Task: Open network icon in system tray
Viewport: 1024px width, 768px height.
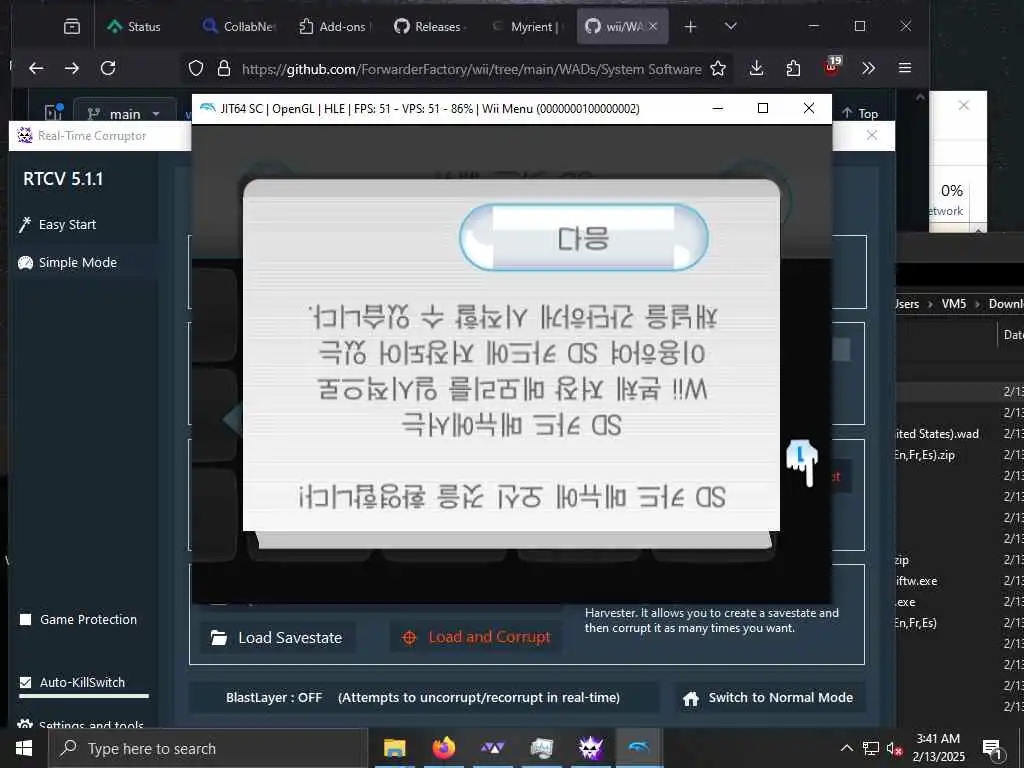Action: click(x=871, y=748)
